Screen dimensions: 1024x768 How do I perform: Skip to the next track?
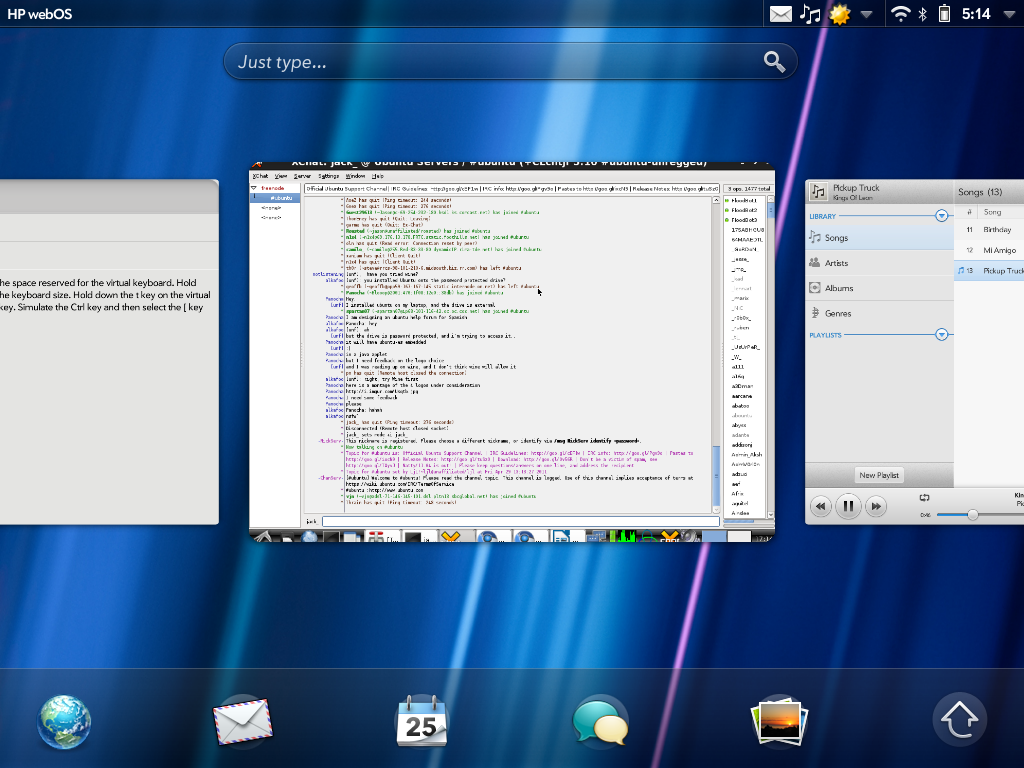click(x=875, y=507)
